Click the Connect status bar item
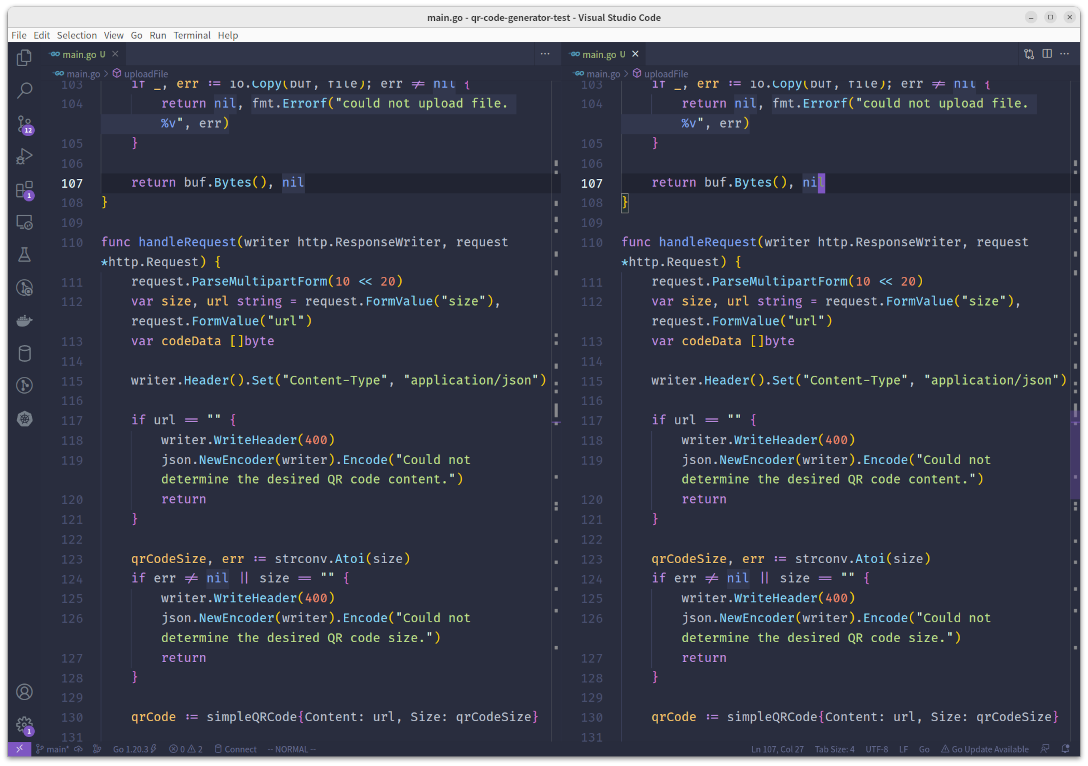 click(x=235, y=749)
